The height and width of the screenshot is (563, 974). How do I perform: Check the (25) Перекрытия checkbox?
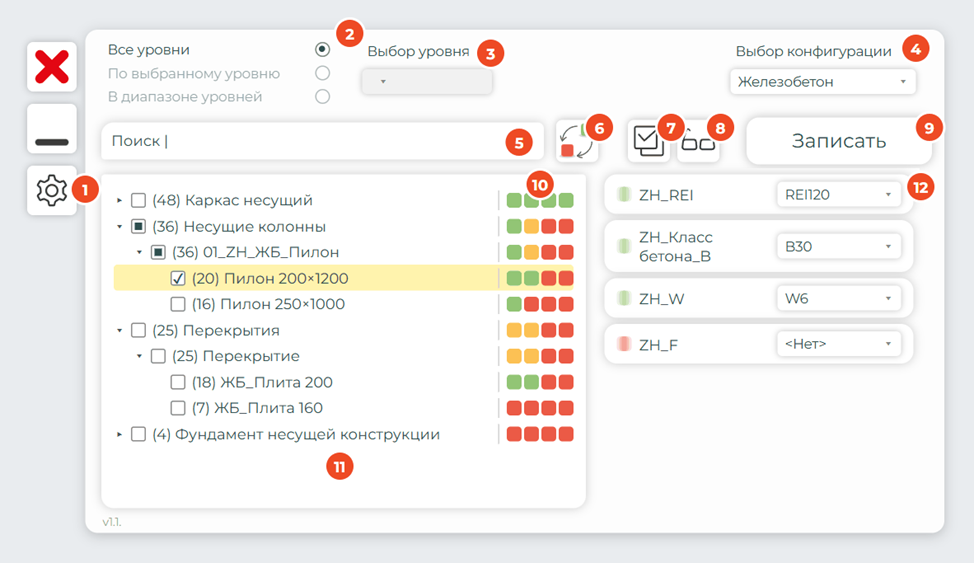(139, 330)
